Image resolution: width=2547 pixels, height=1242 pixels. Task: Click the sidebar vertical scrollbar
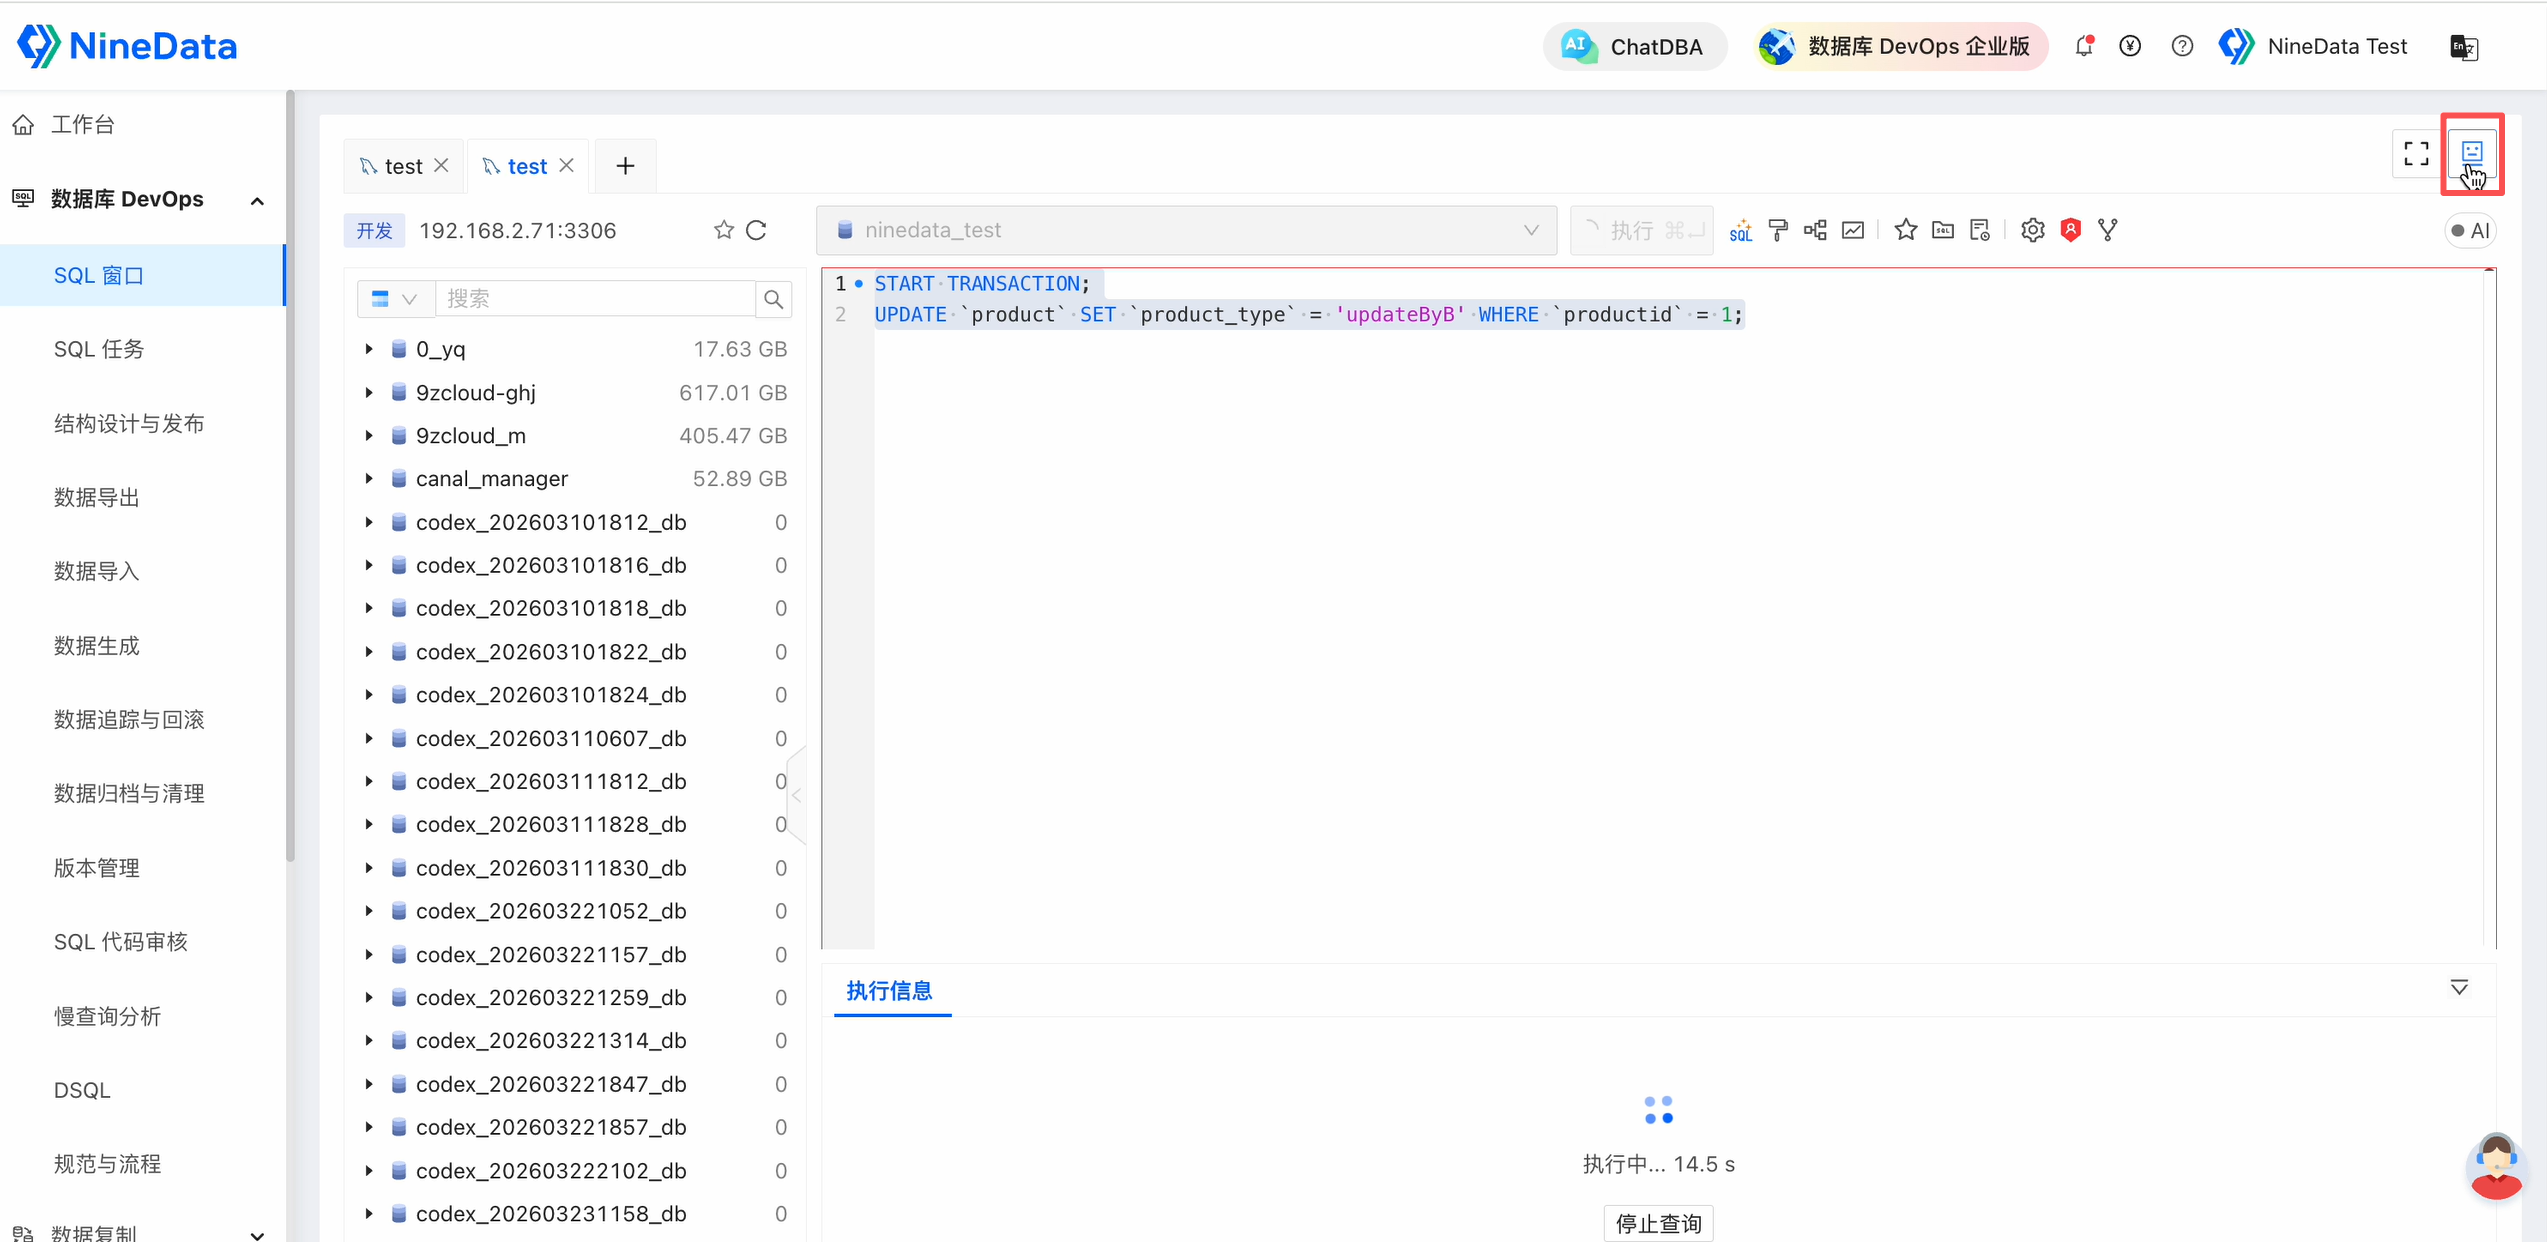(x=290, y=475)
